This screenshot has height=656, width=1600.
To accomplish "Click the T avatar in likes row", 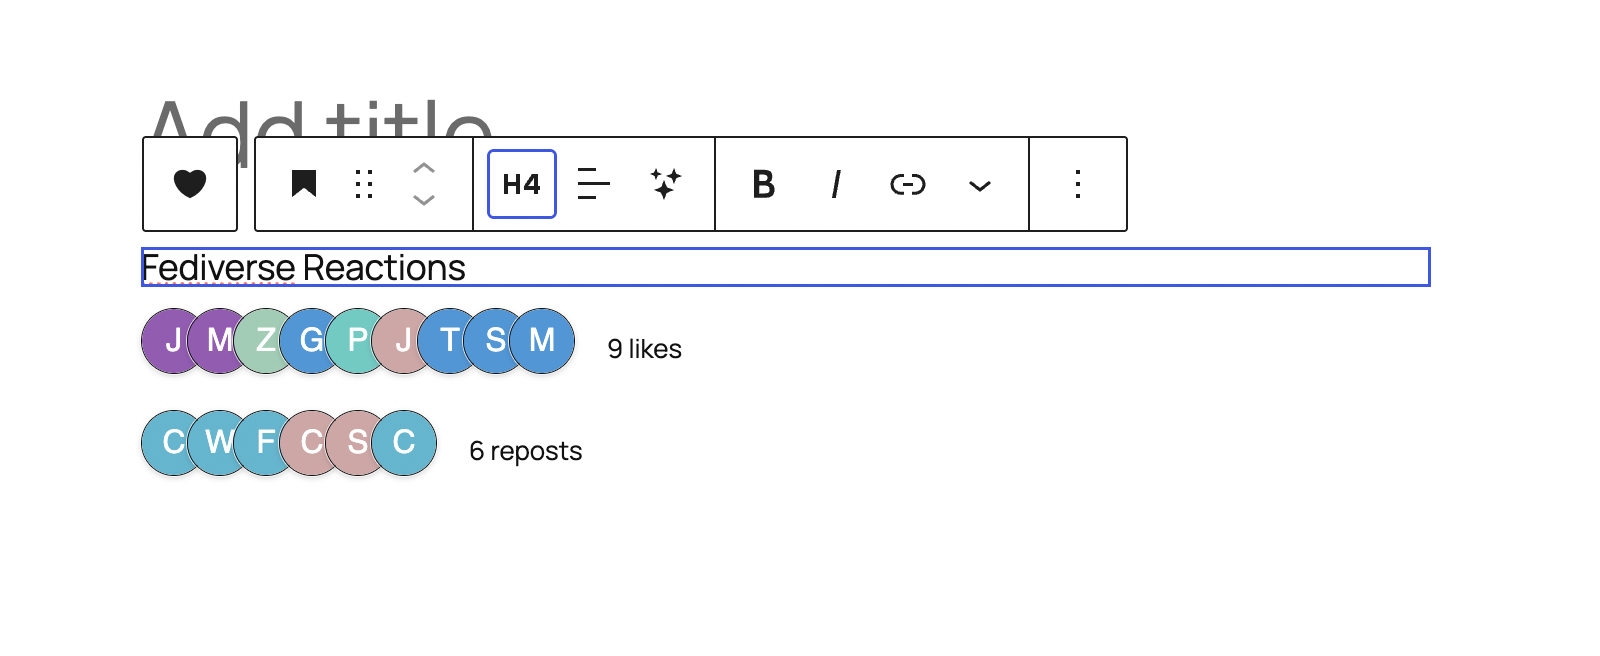I will 450,341.
